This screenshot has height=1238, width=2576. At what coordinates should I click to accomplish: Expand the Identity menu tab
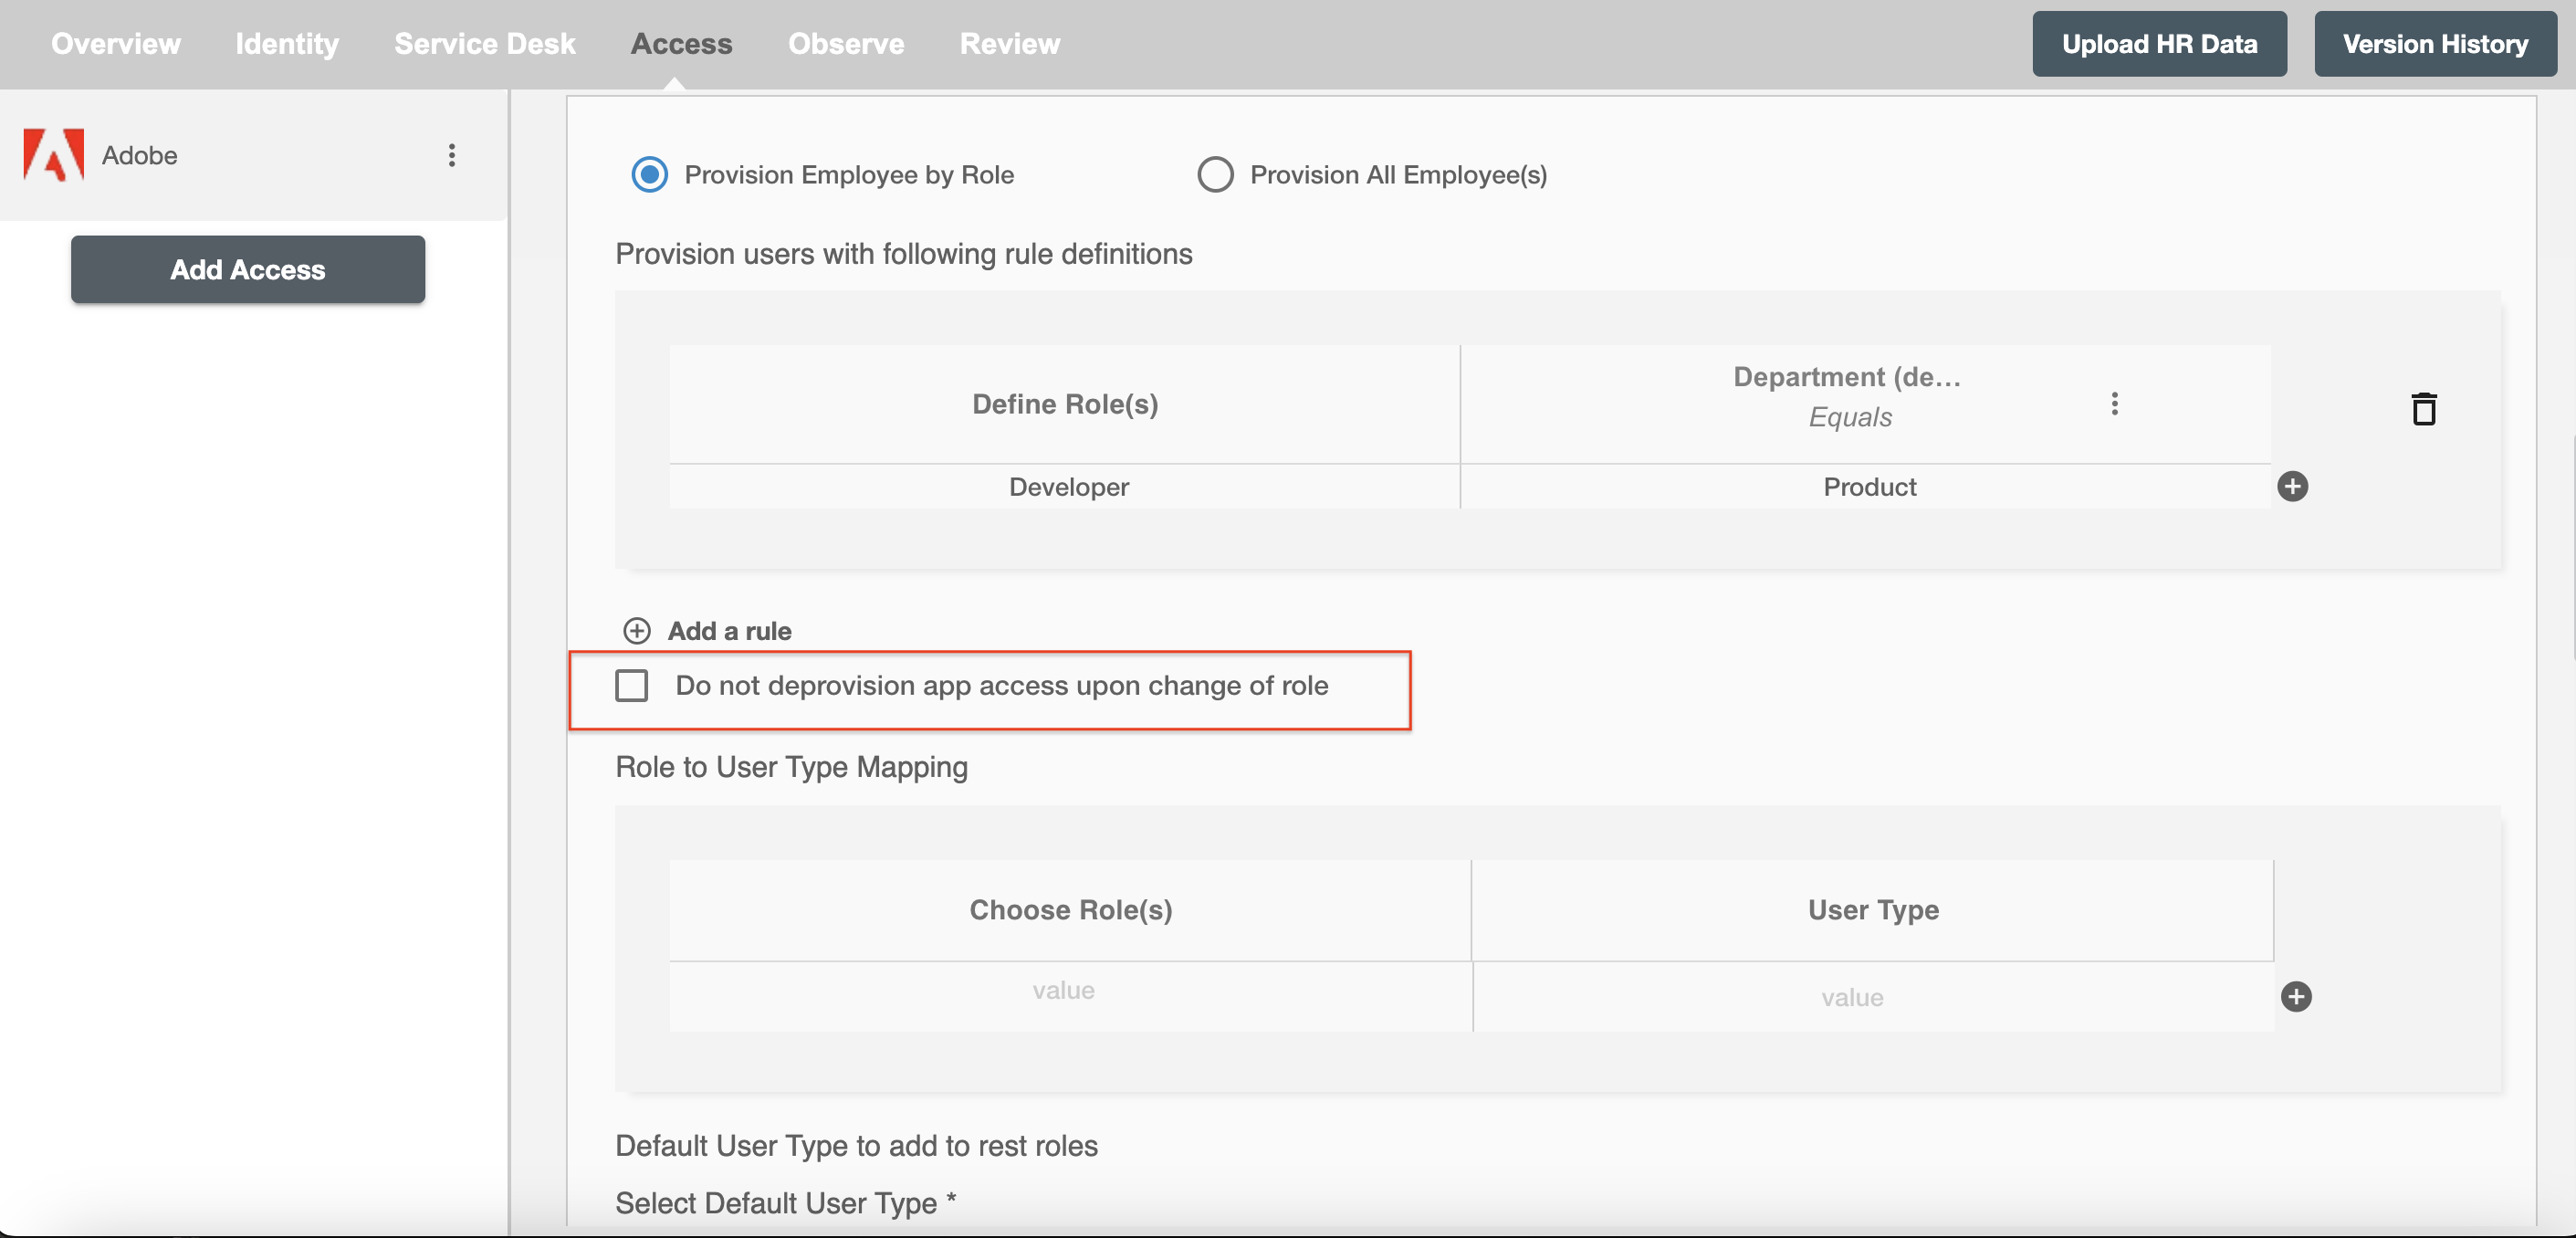pos(288,41)
